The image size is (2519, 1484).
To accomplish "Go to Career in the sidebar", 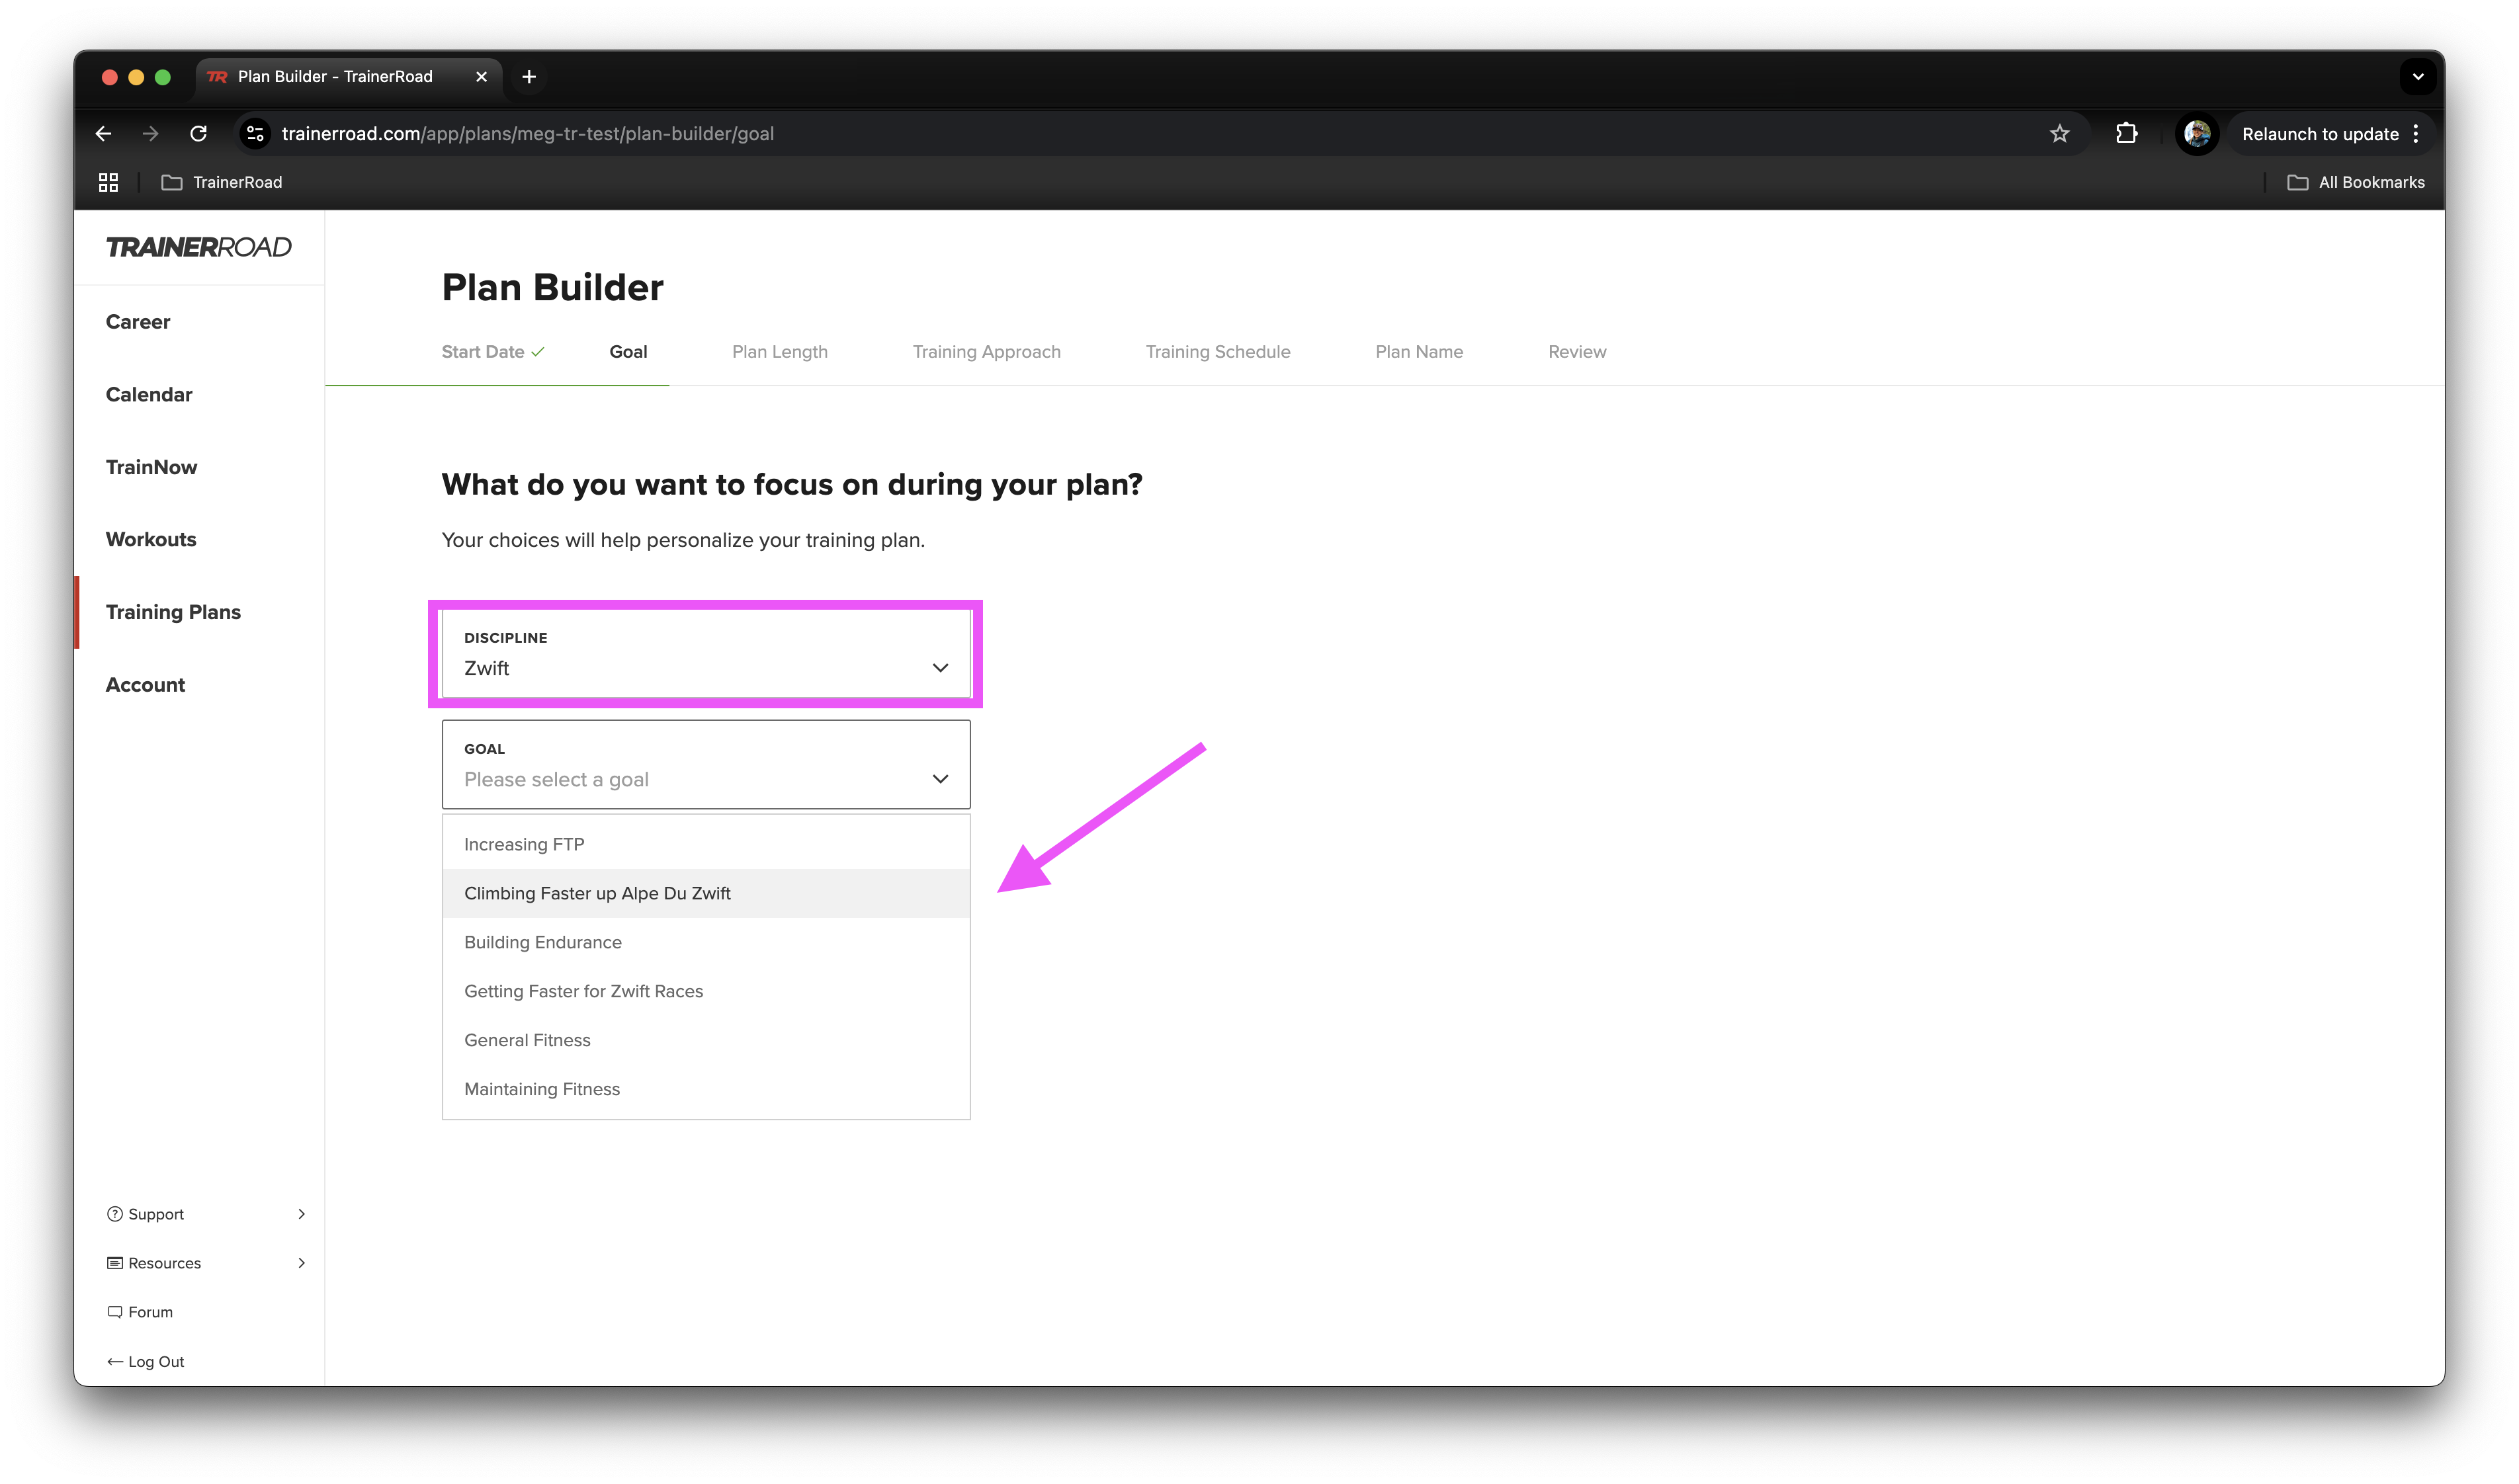I will click(x=138, y=322).
